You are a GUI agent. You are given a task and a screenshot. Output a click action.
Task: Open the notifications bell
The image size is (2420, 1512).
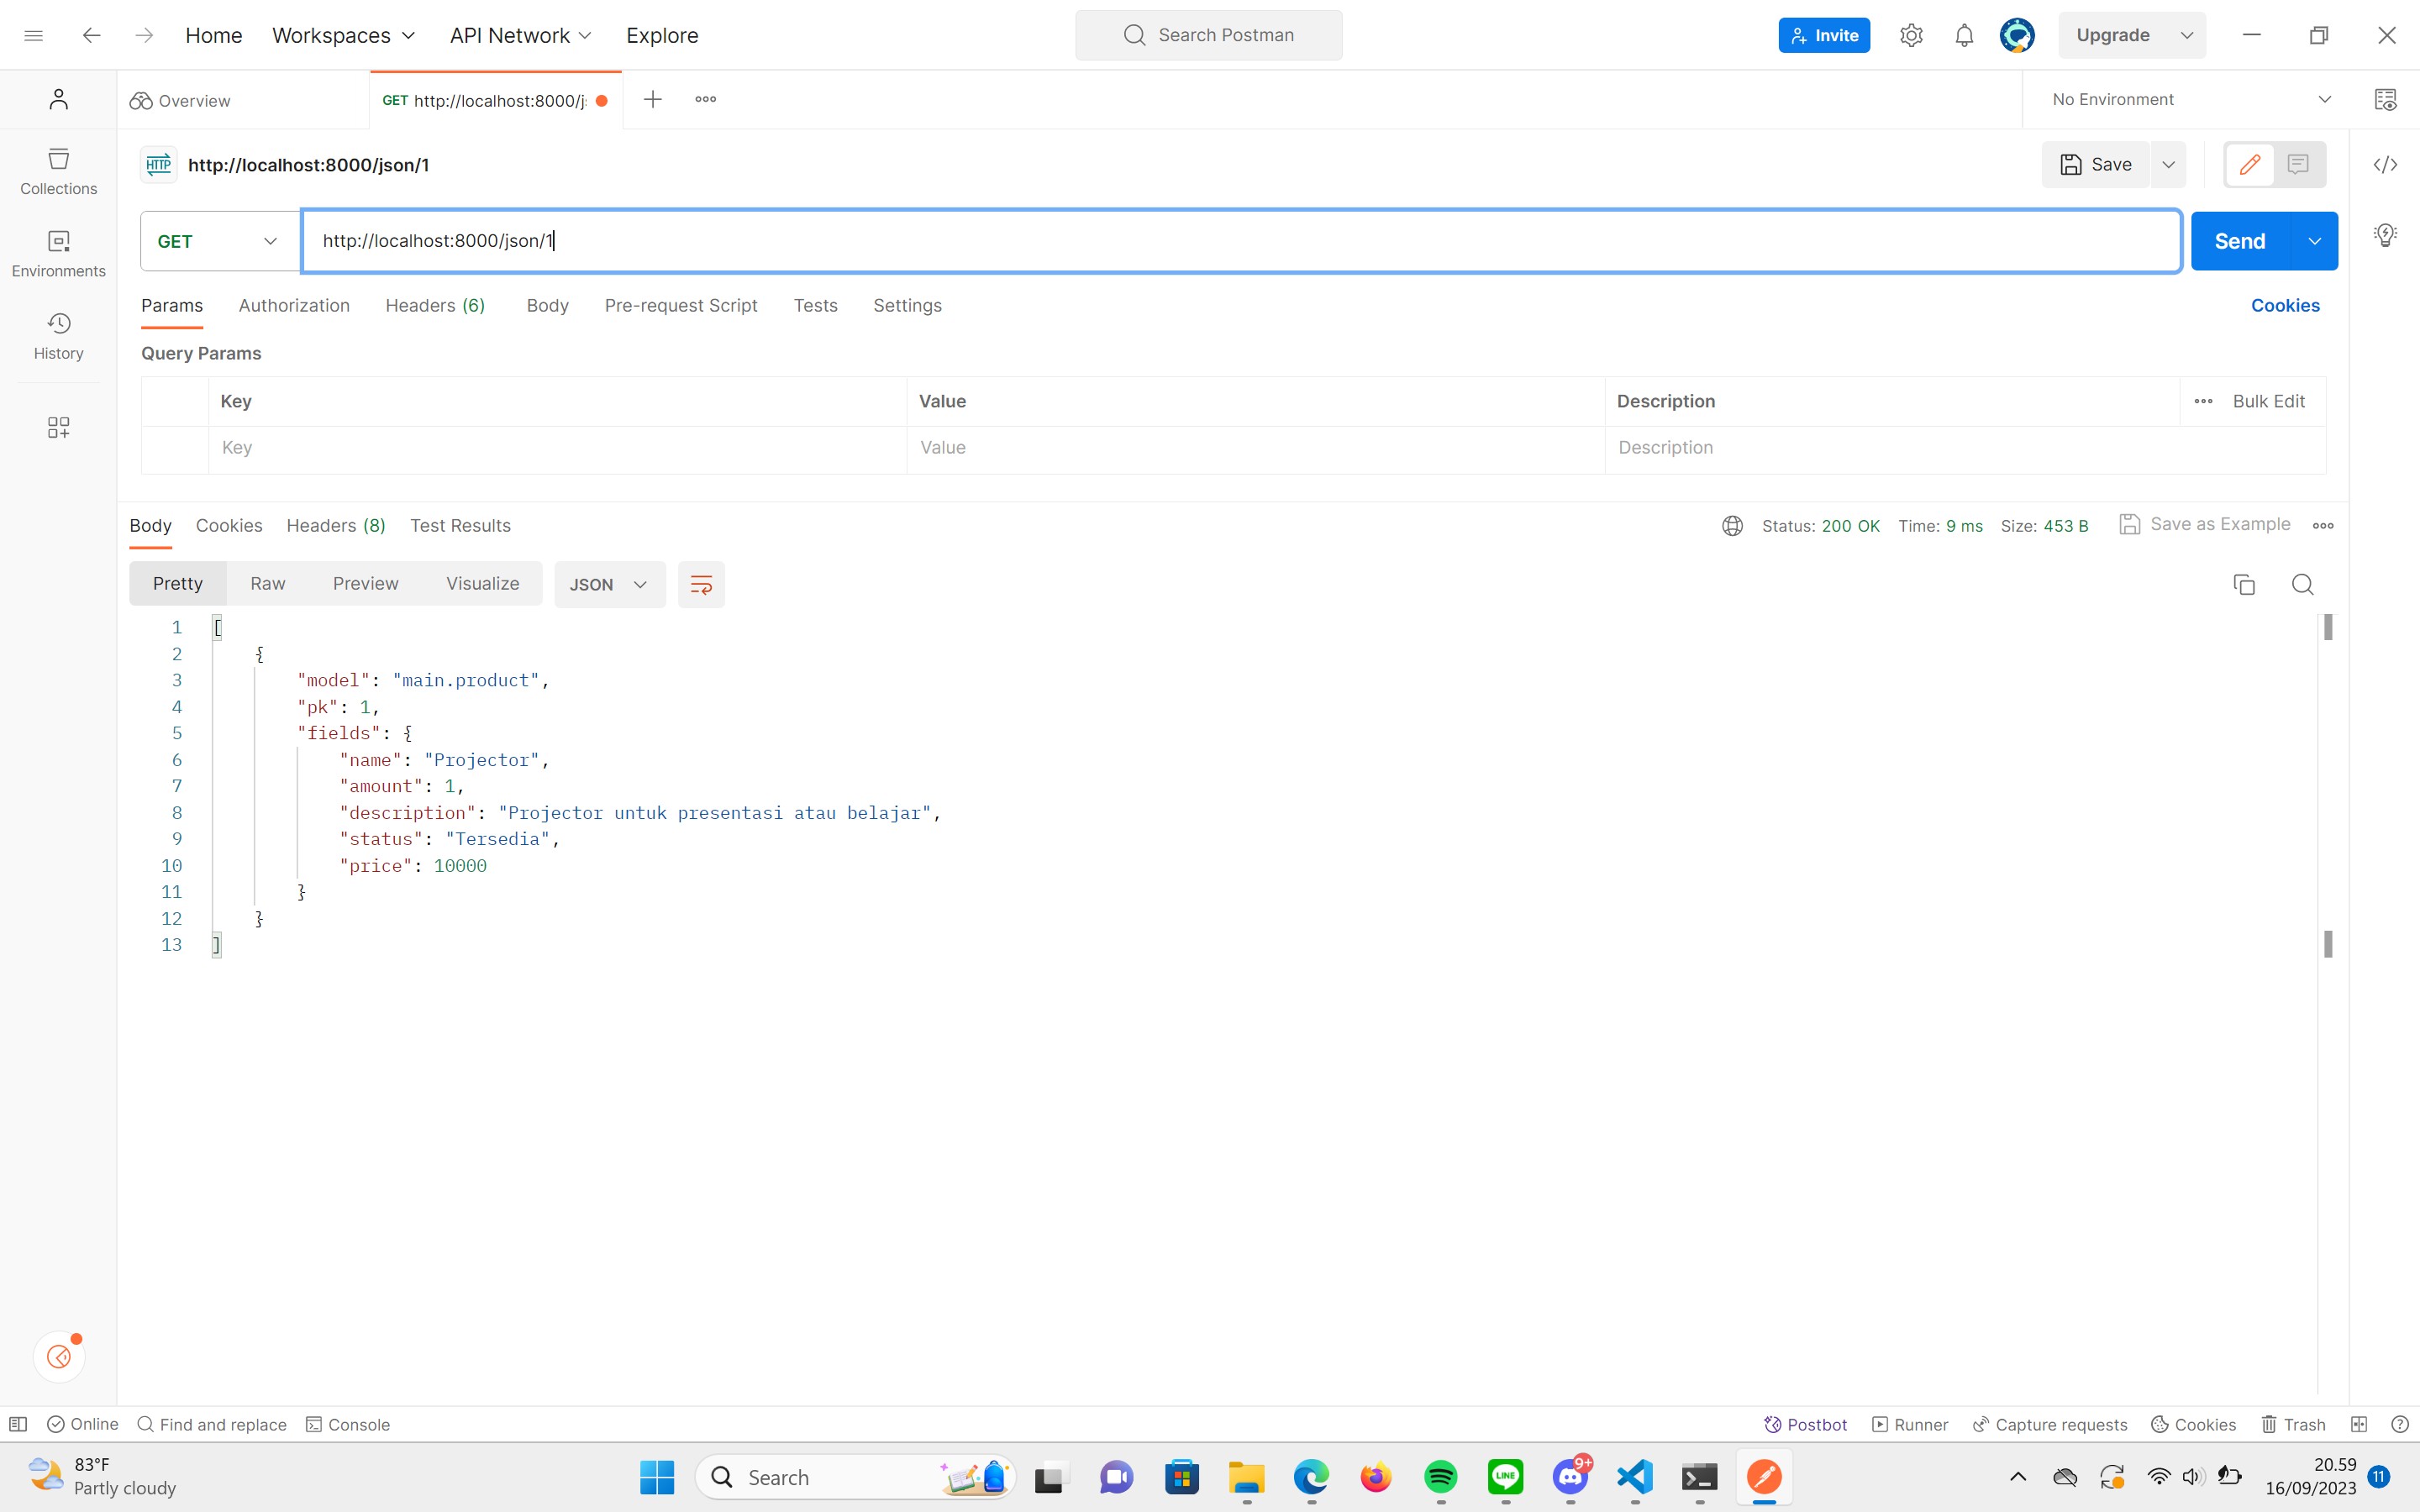pos(1963,36)
